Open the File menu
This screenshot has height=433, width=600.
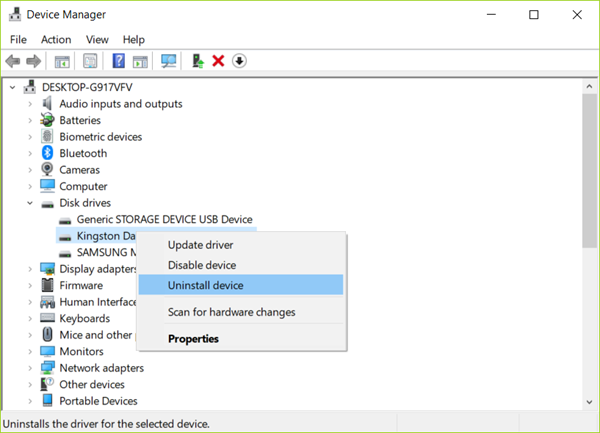point(18,39)
